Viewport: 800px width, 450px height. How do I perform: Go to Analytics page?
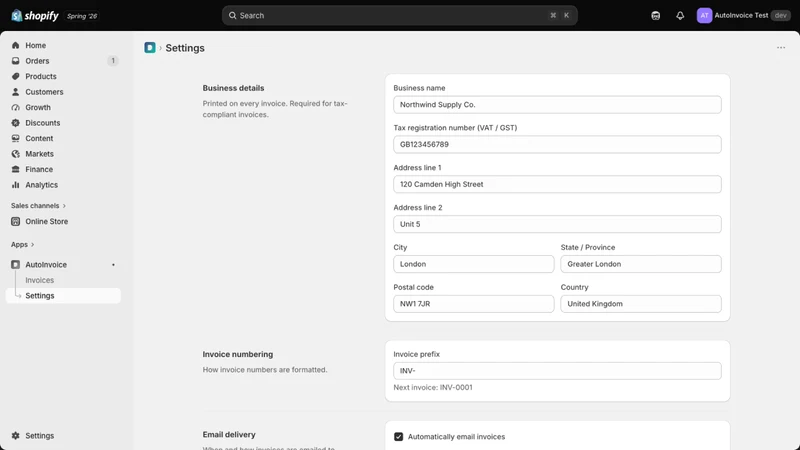[x=41, y=185]
